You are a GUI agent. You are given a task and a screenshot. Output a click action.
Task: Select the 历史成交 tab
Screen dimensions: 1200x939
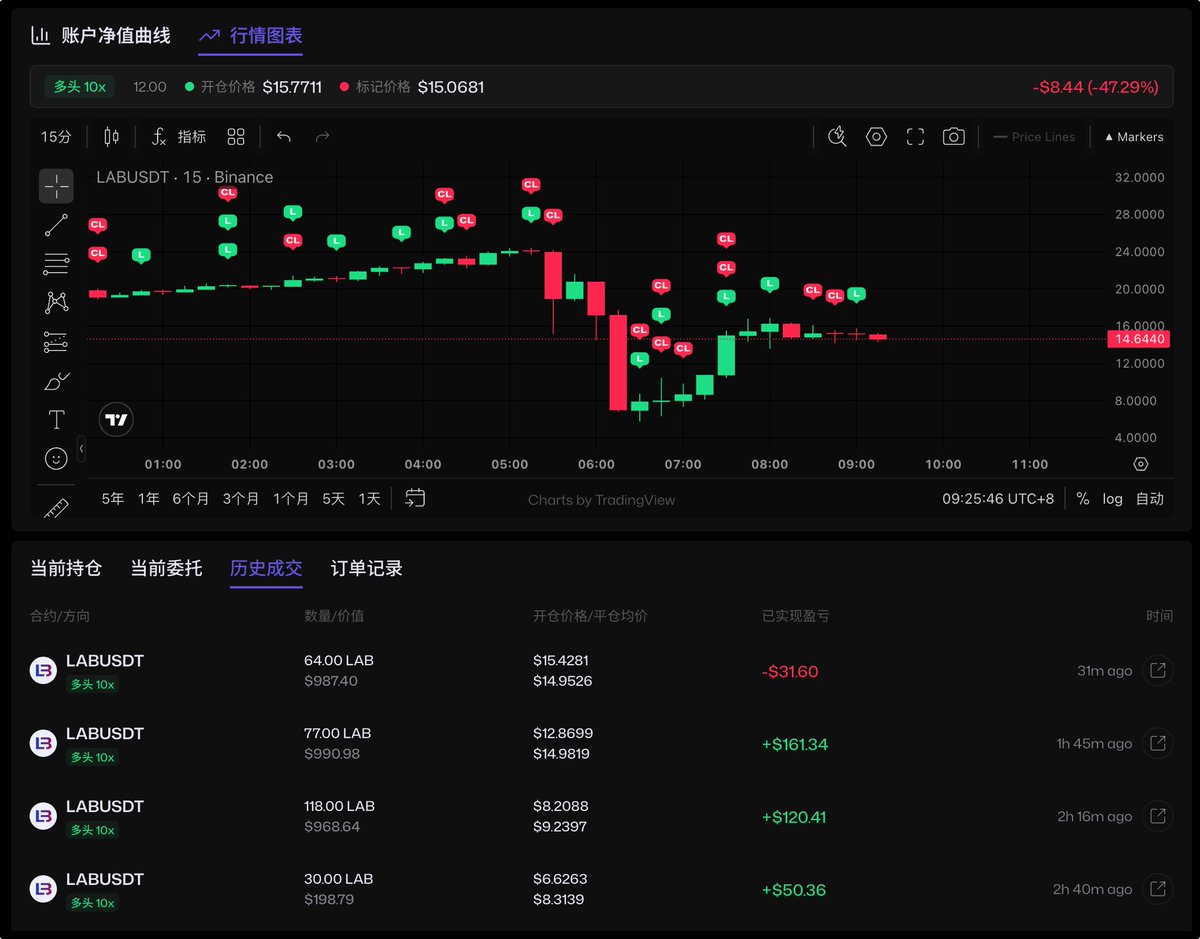pyautogui.click(x=266, y=568)
